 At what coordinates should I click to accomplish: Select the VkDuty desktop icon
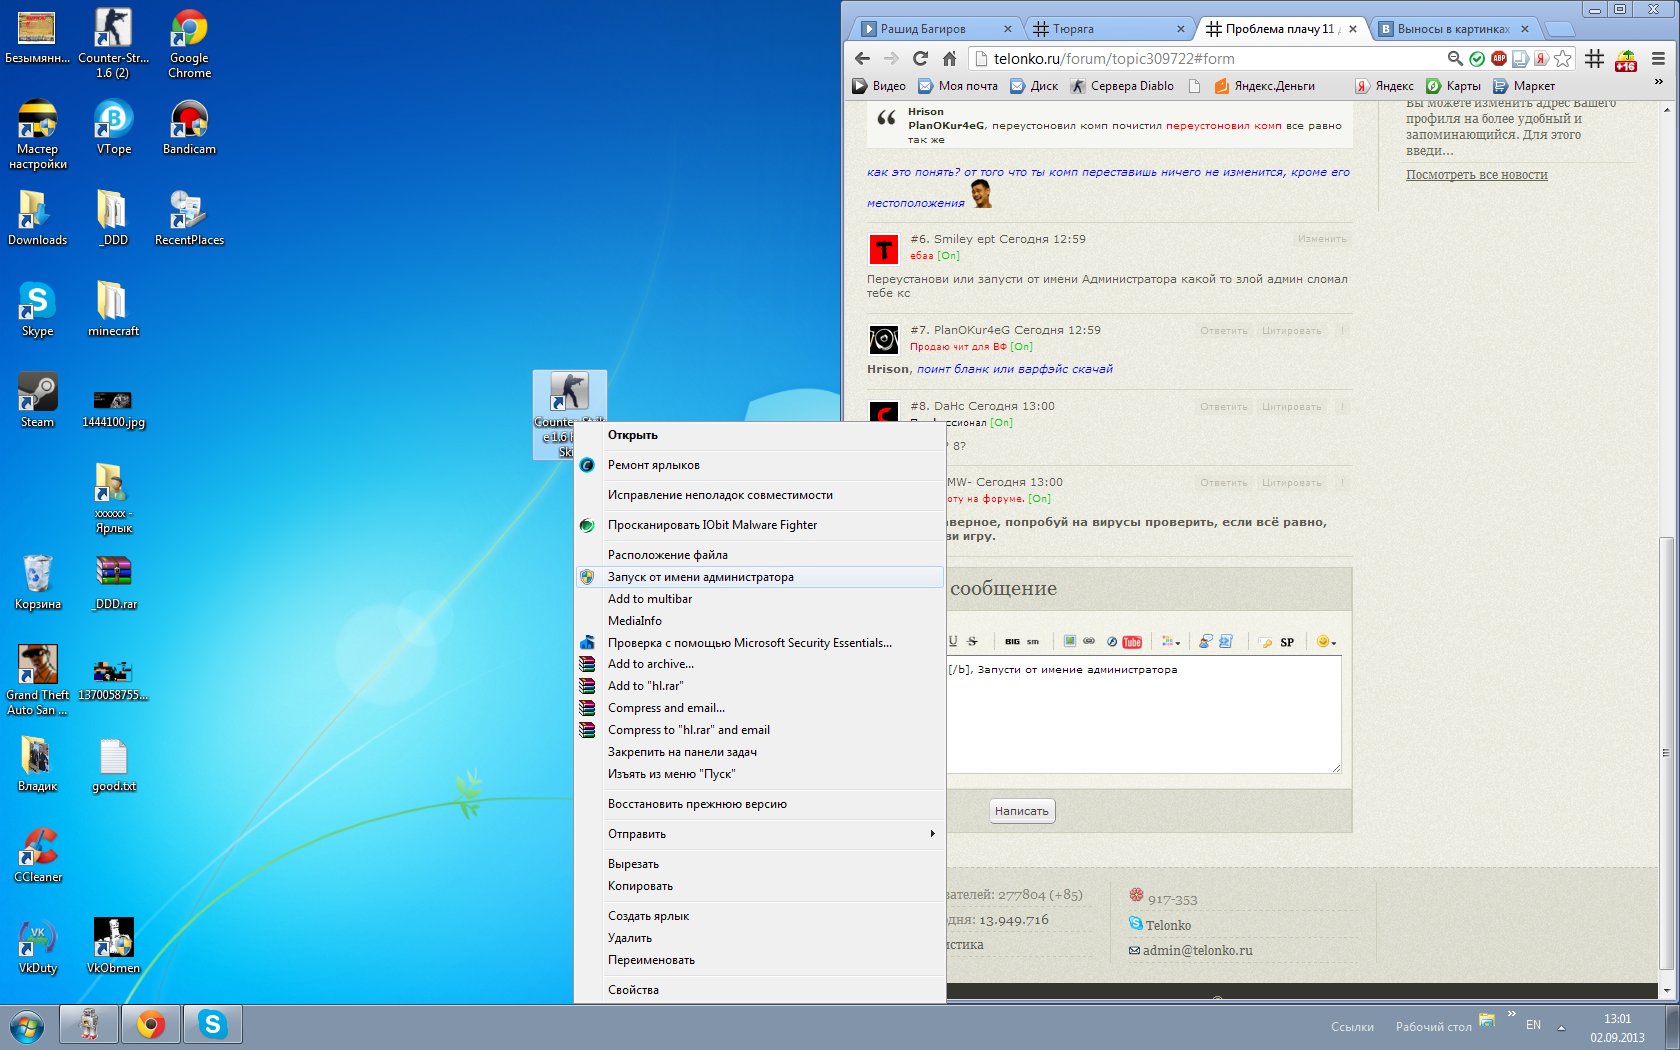(x=38, y=946)
